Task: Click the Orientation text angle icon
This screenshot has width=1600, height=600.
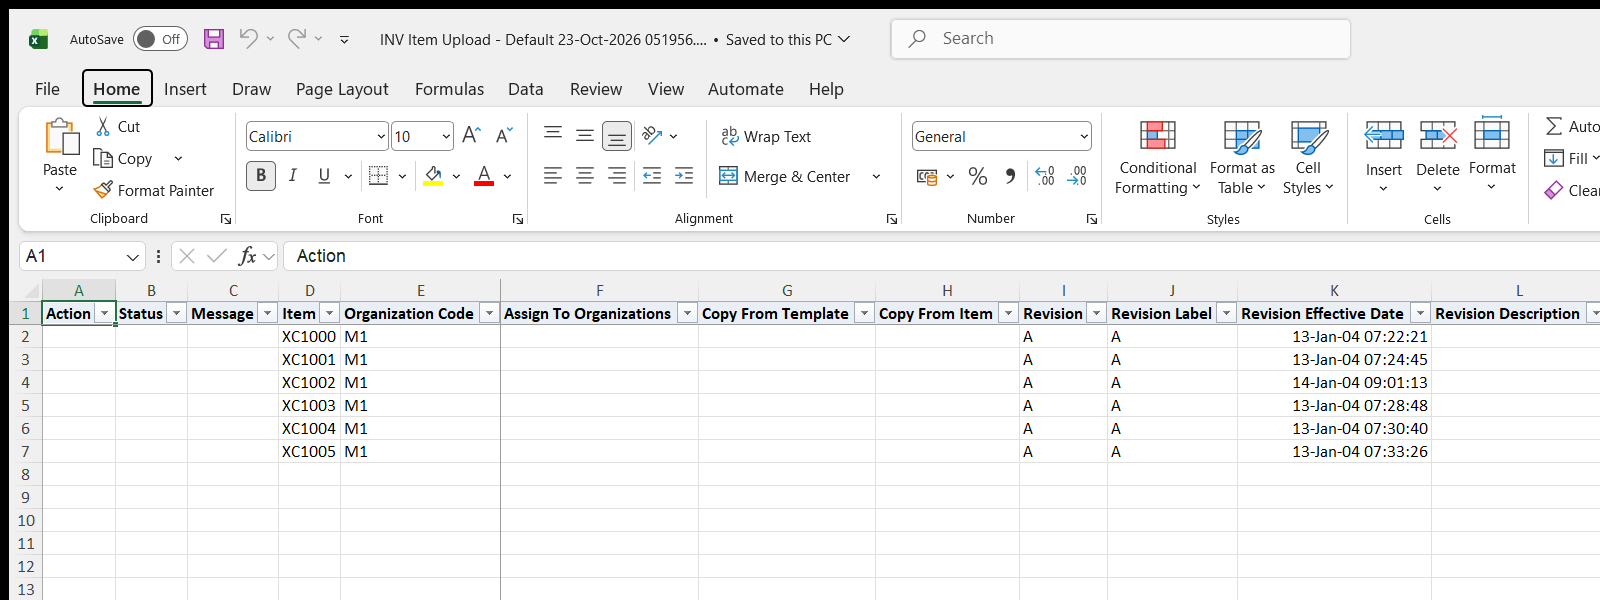Action: point(653,135)
